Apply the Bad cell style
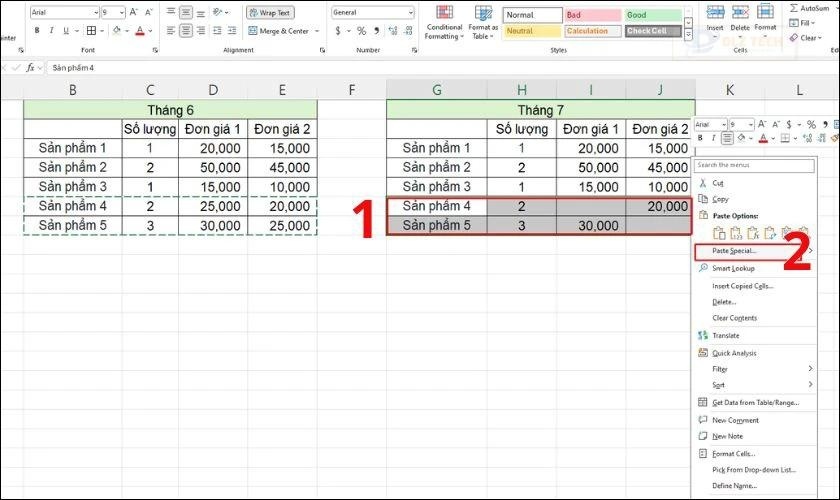 [592, 15]
